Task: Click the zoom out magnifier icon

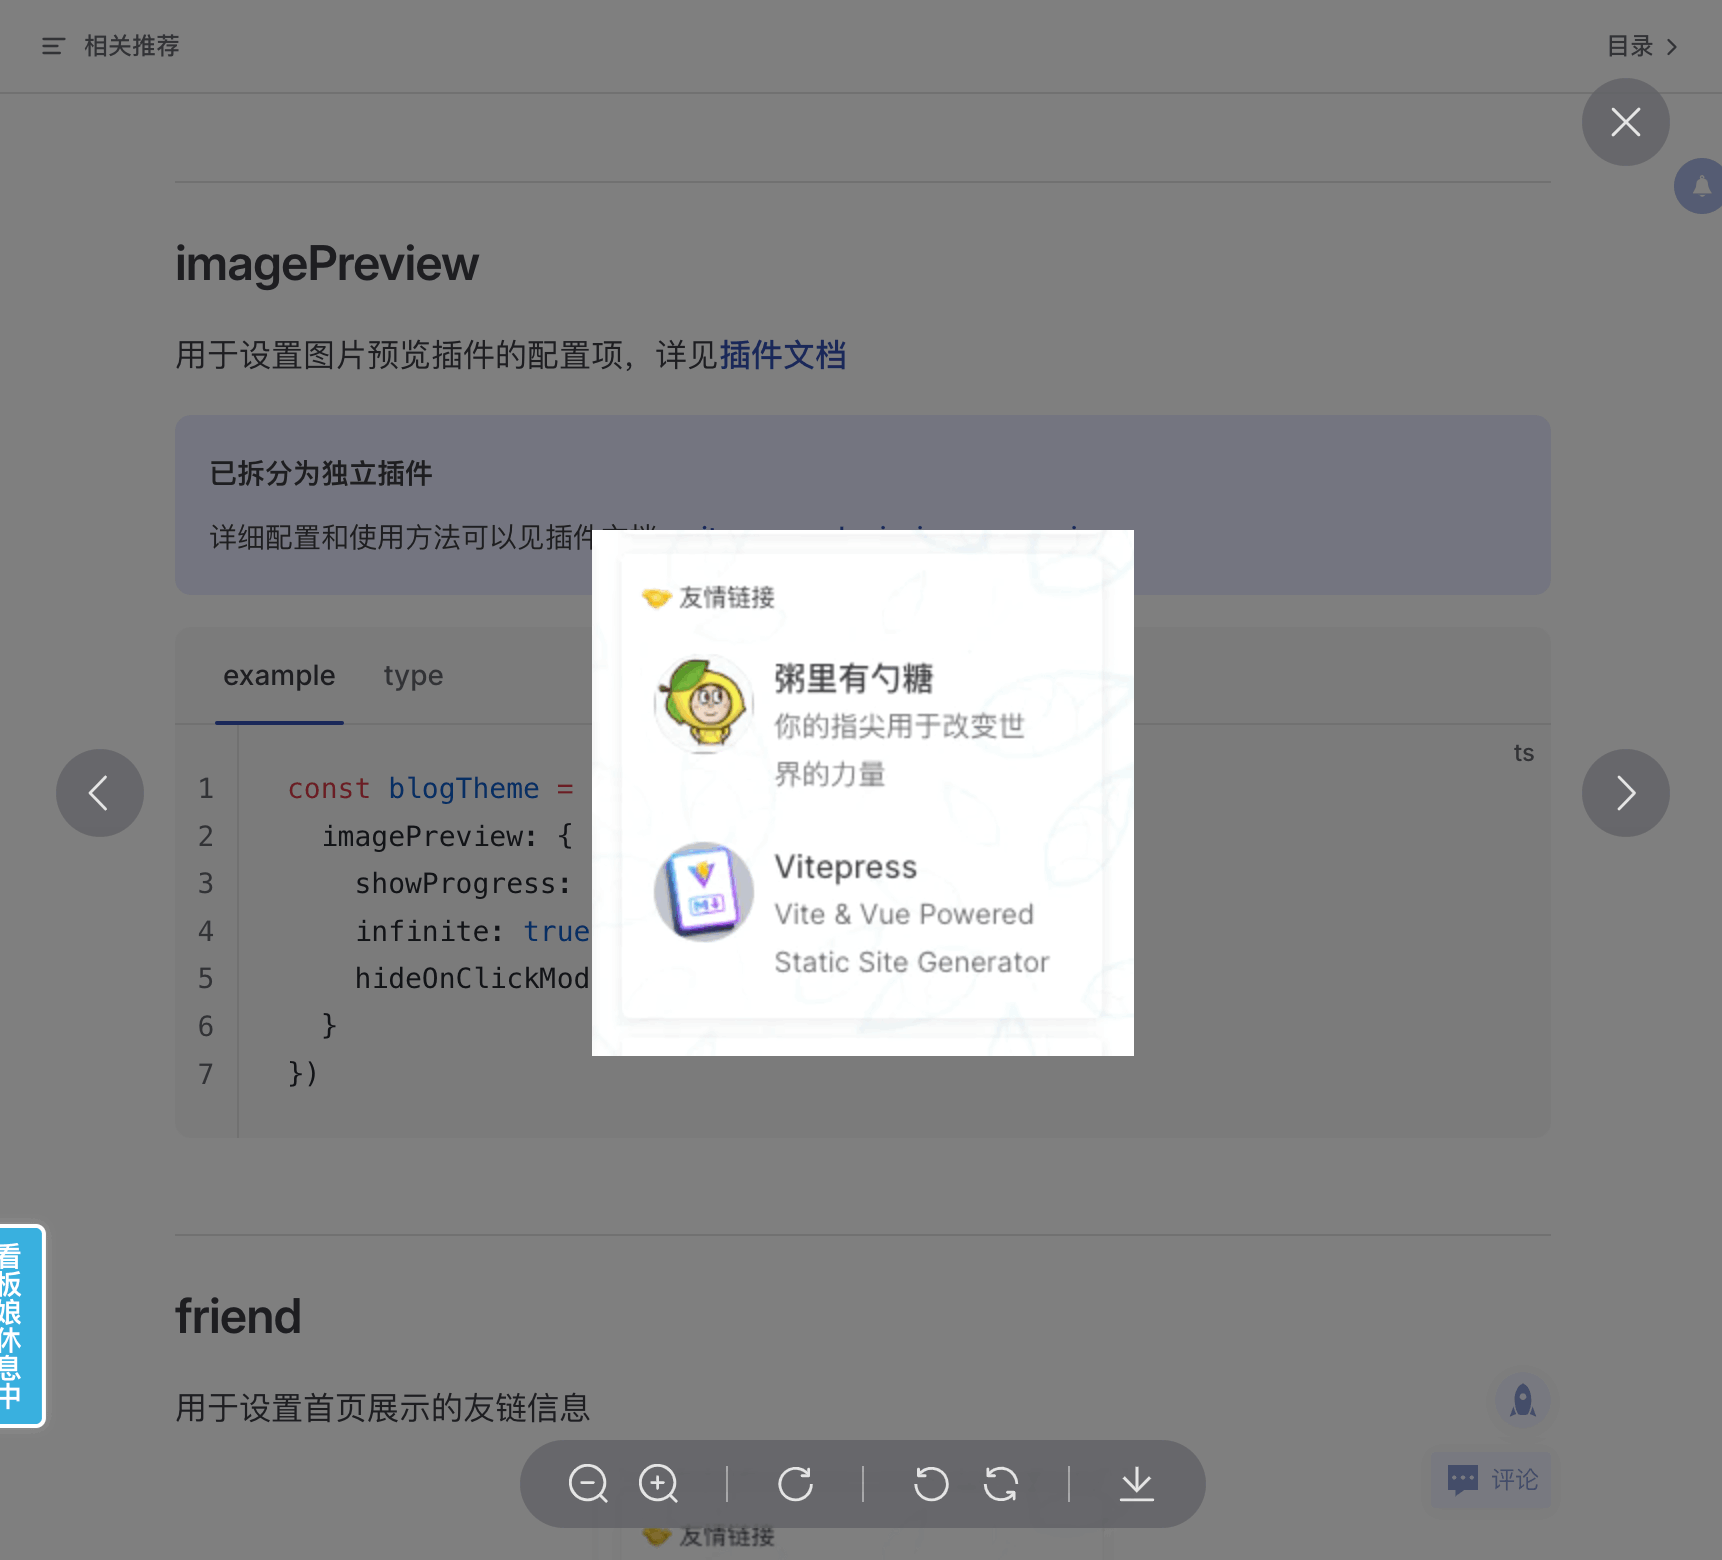Action: point(588,1484)
